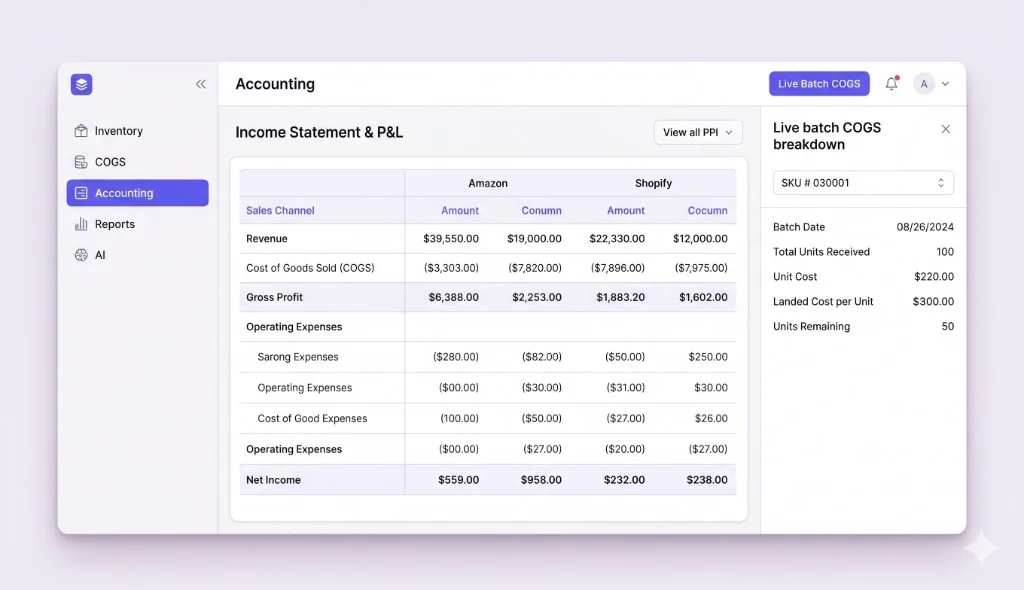Navigate to the Inventory menu item
The image size is (1024, 590).
tap(116, 130)
